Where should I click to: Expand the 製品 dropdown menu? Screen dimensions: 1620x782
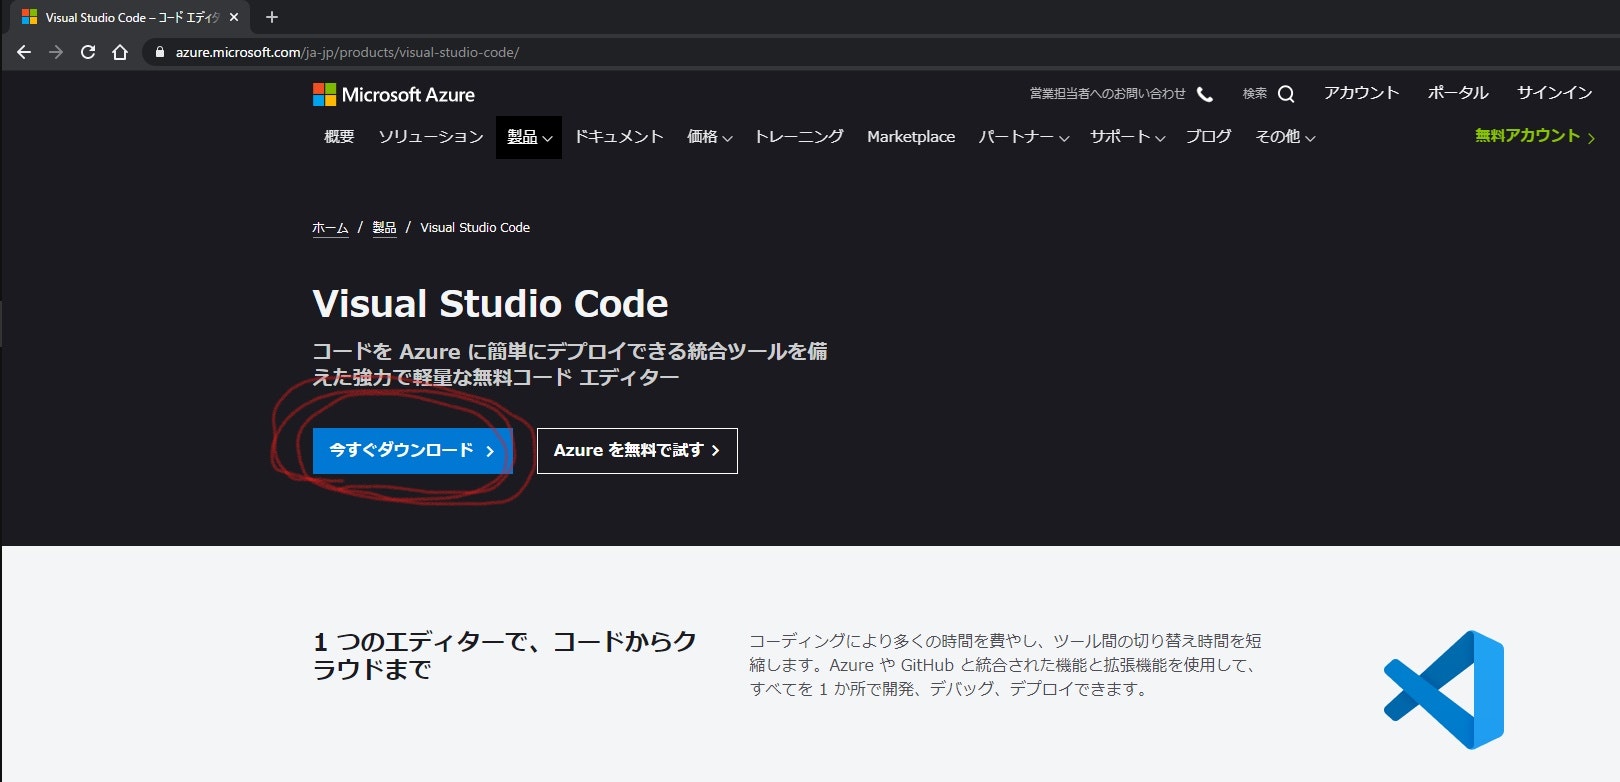point(529,137)
